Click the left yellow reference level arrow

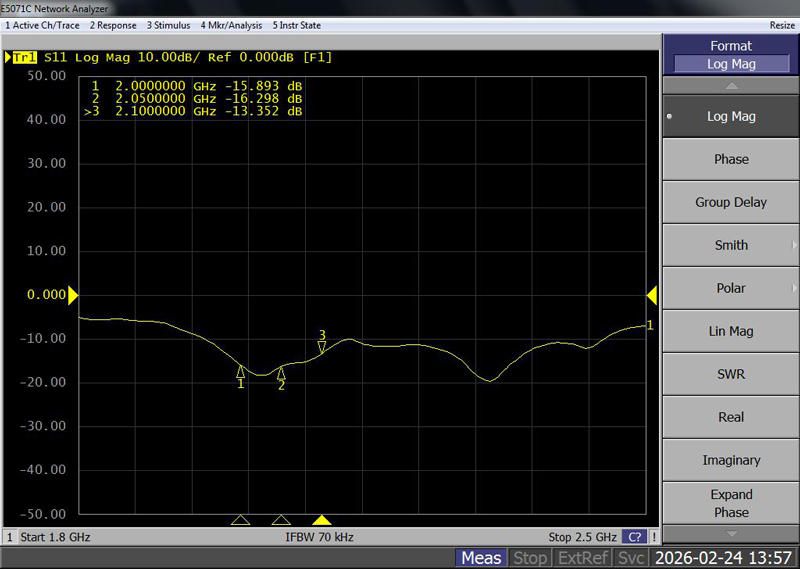pos(73,295)
